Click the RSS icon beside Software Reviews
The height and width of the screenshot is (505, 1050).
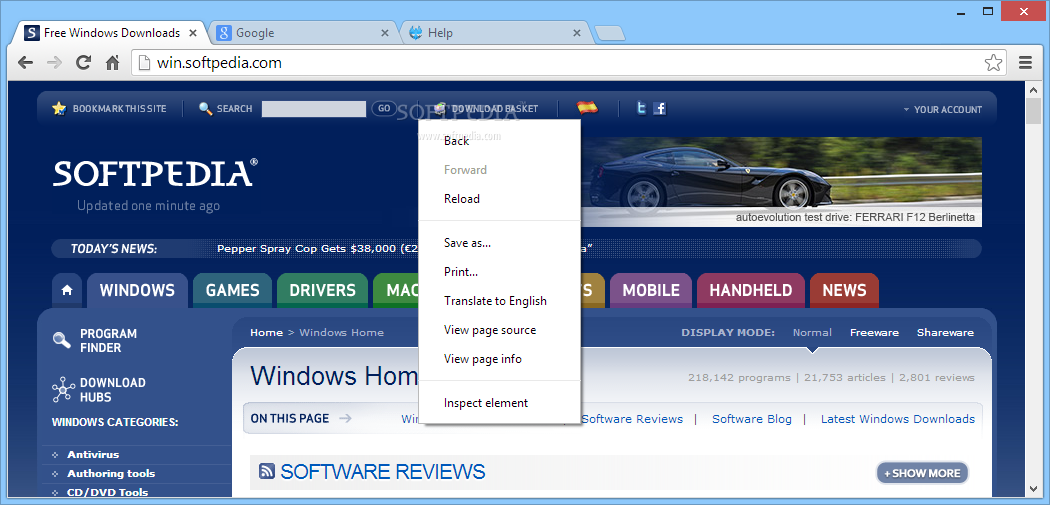(x=267, y=472)
